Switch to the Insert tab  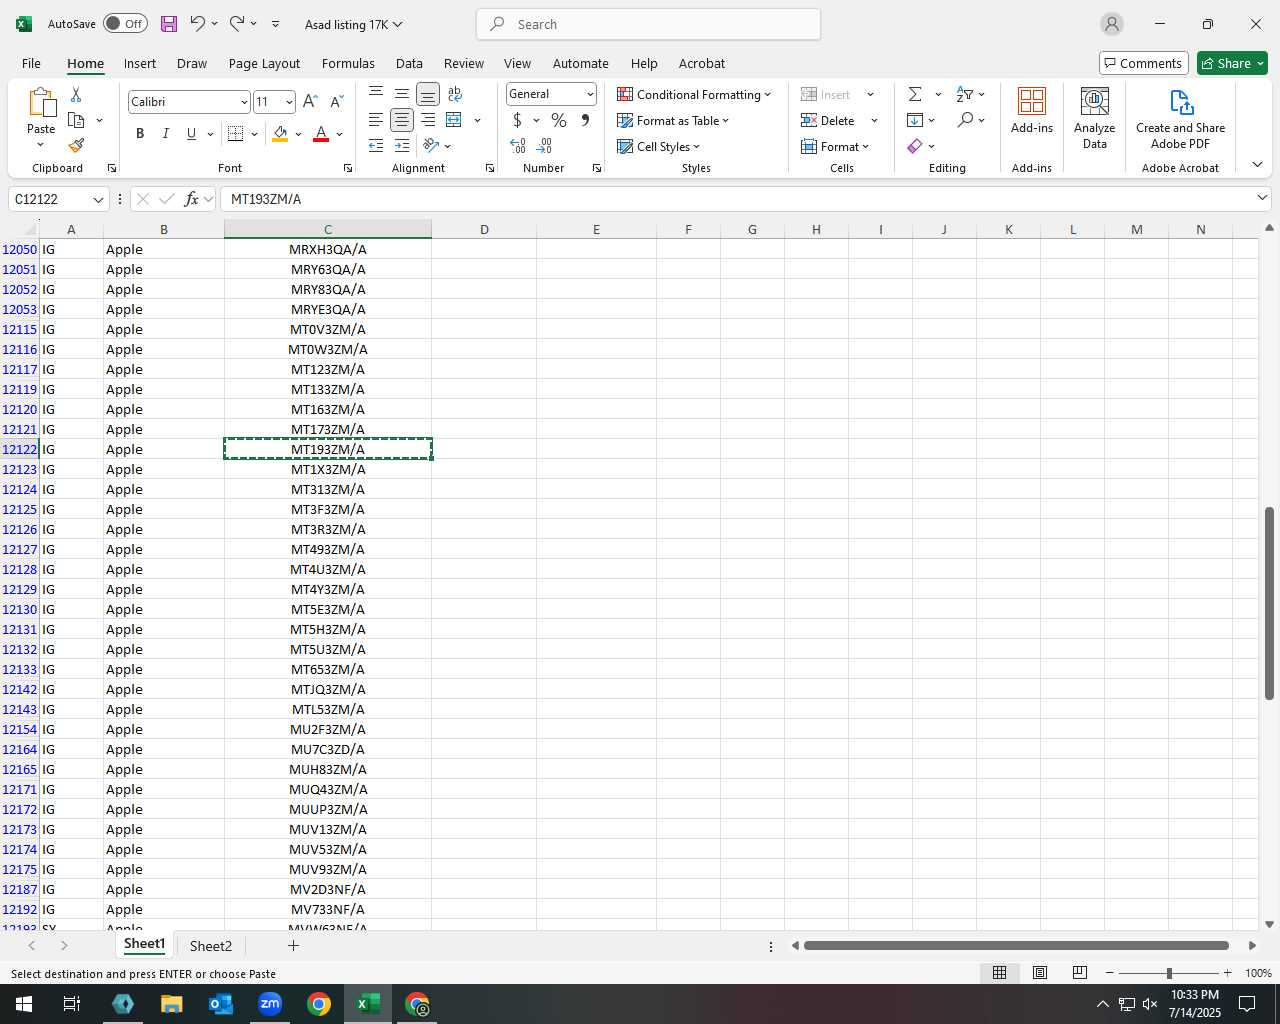140,63
